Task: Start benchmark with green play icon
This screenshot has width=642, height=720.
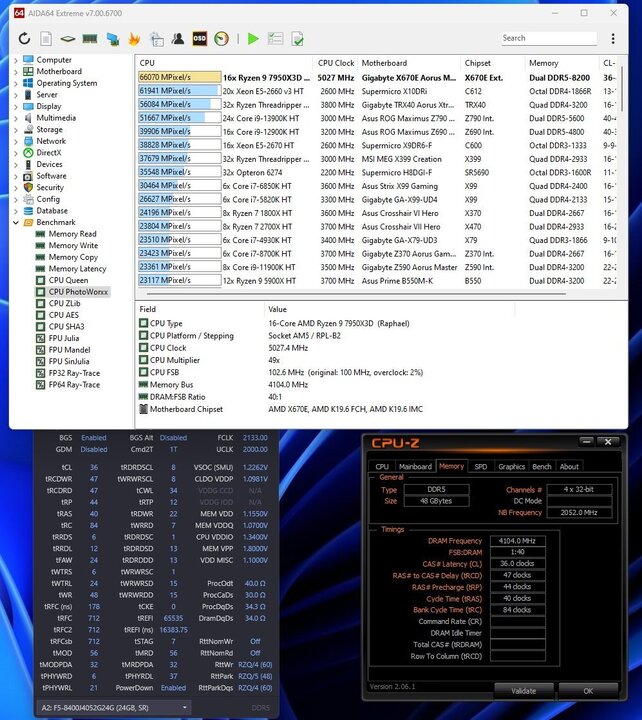Action: tap(253, 39)
